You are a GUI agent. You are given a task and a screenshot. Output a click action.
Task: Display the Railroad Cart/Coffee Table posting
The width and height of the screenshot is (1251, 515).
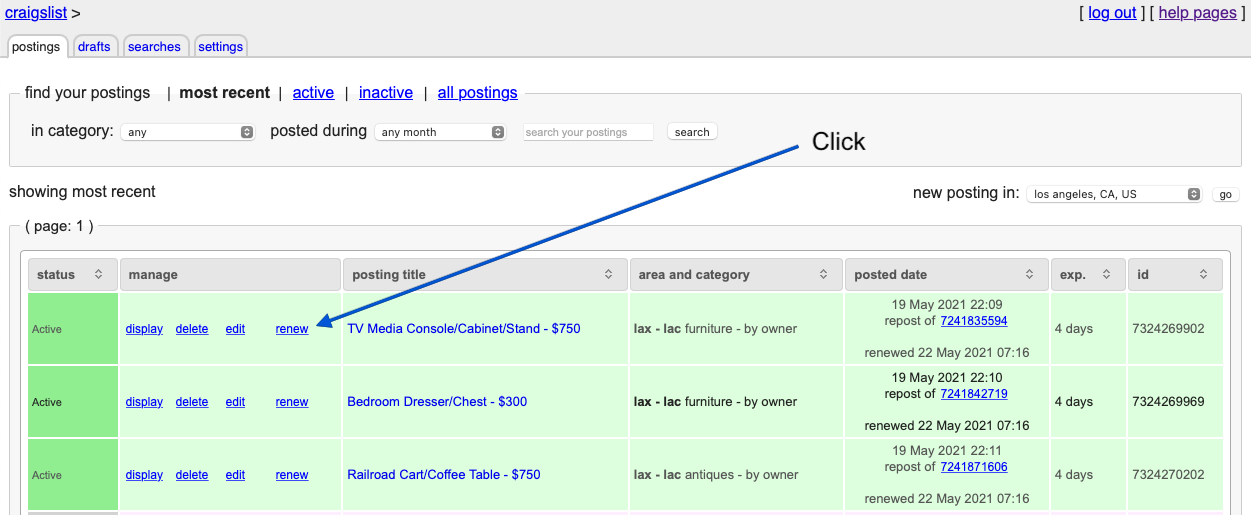click(144, 475)
